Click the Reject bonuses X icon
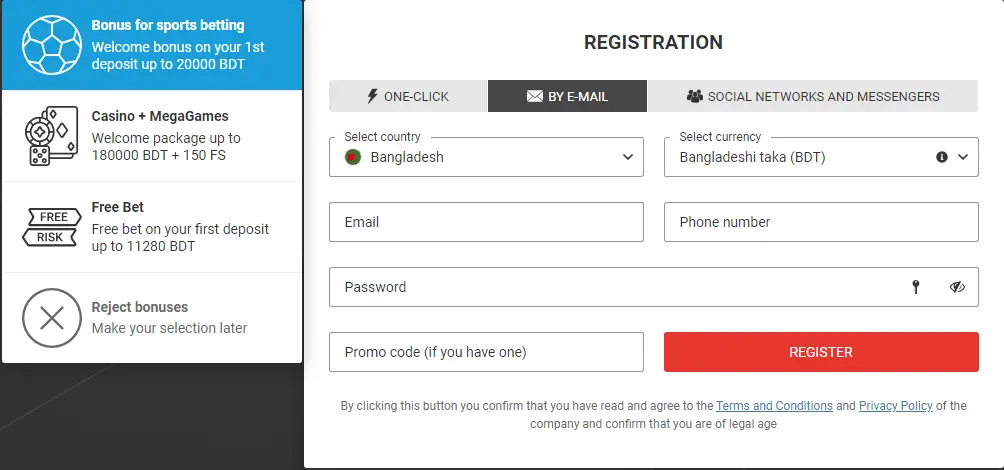 click(51, 318)
